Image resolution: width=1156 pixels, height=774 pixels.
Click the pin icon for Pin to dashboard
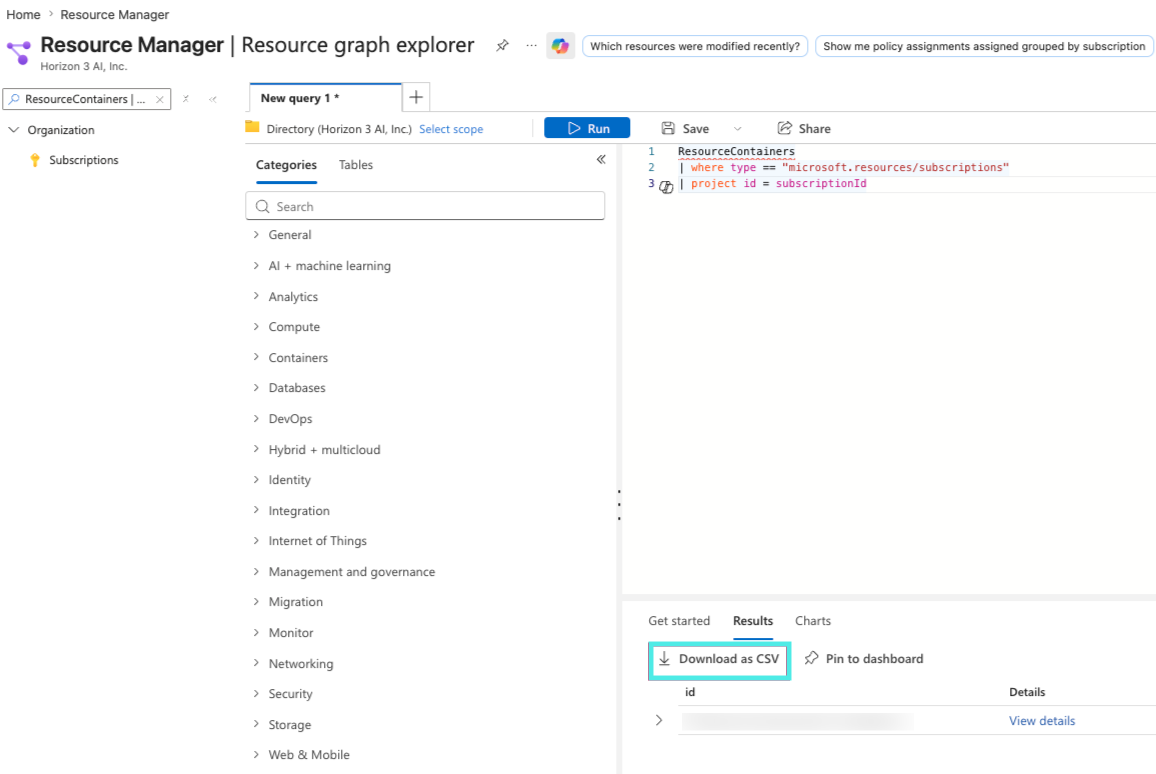[811, 658]
